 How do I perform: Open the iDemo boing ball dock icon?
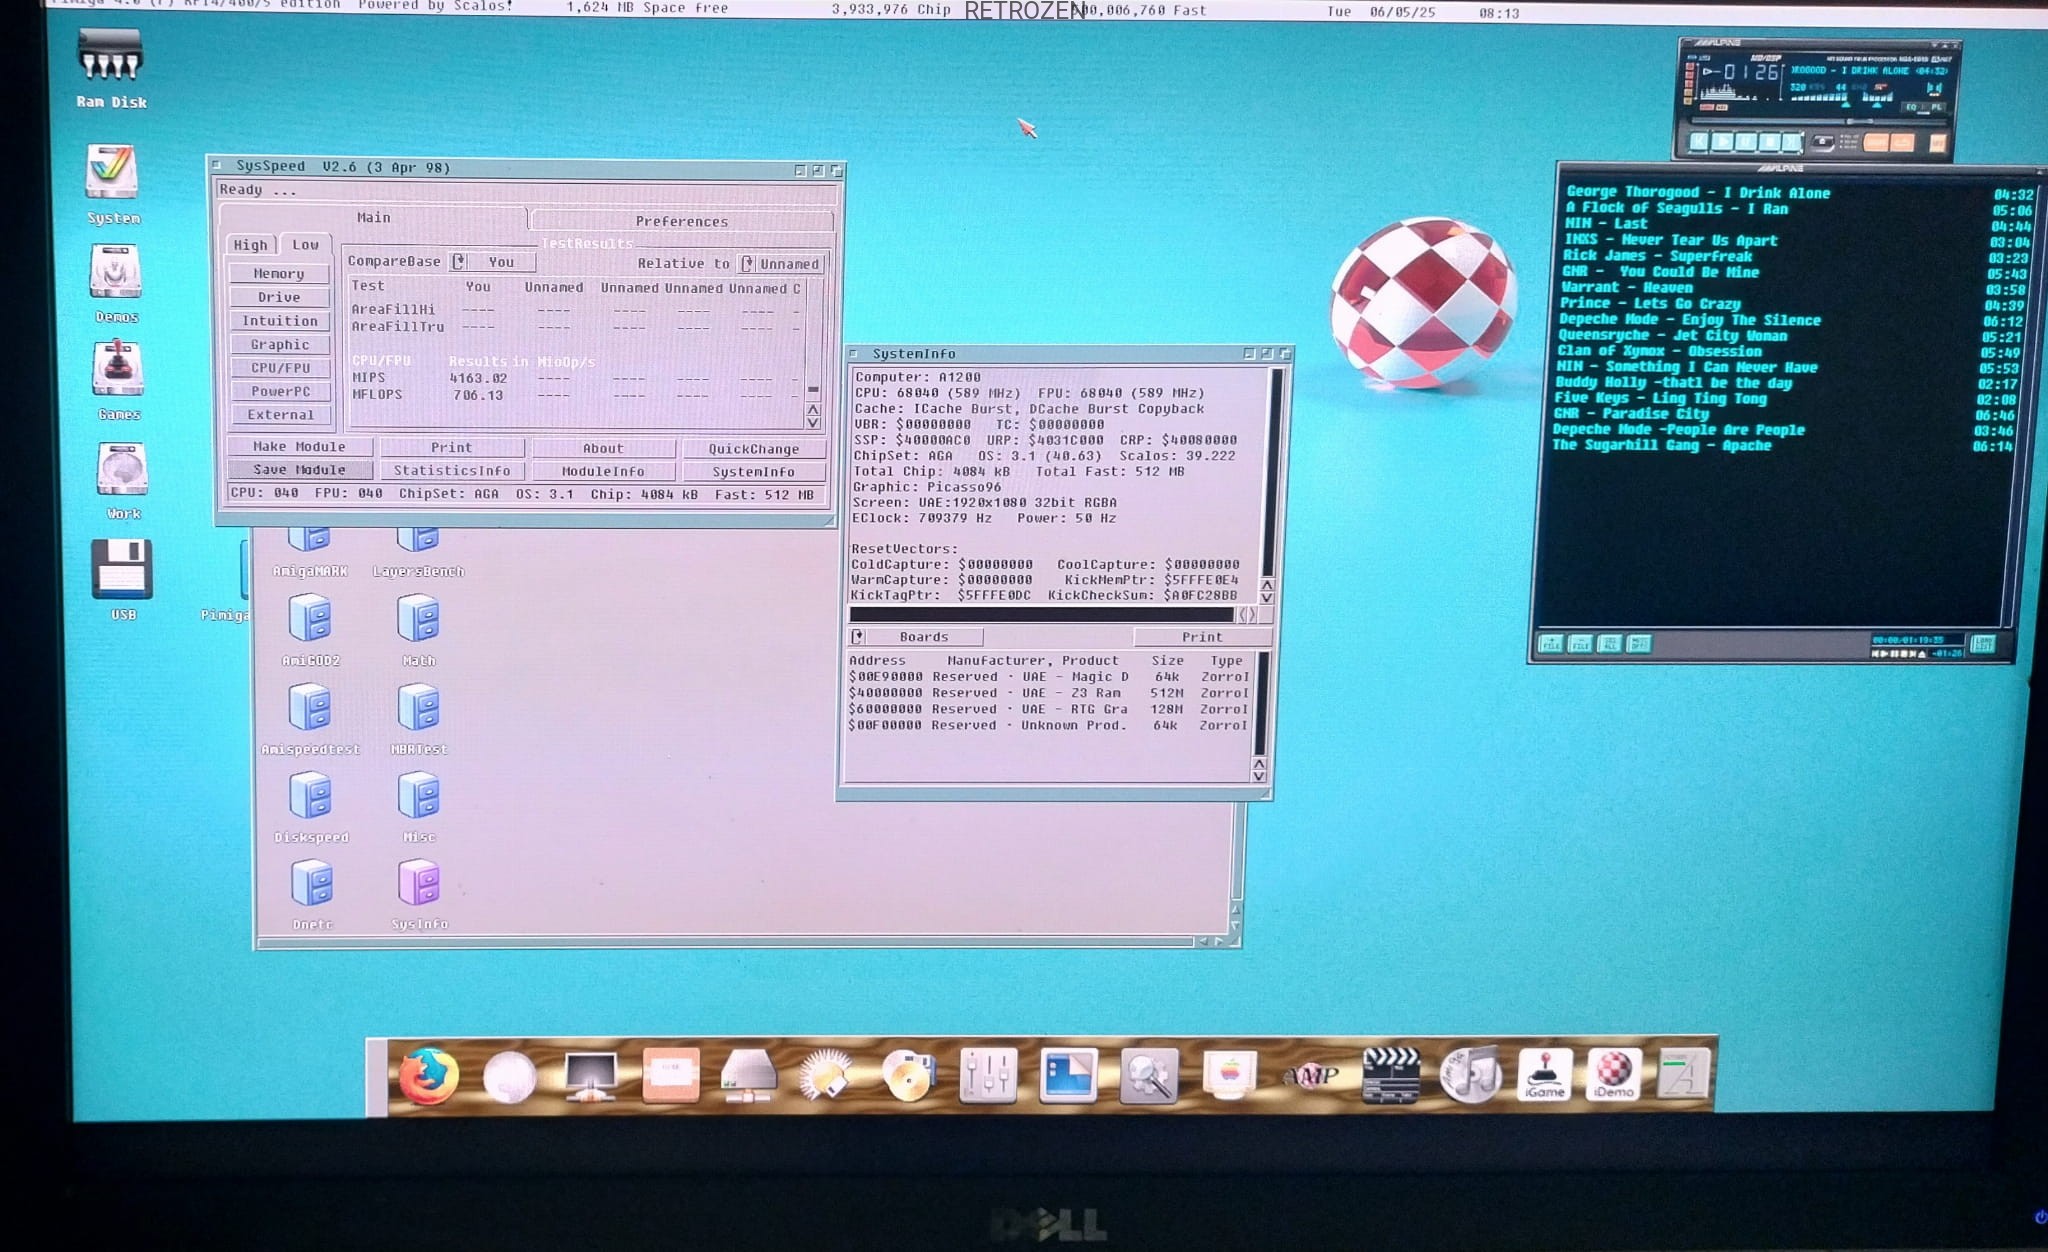click(x=1612, y=1073)
